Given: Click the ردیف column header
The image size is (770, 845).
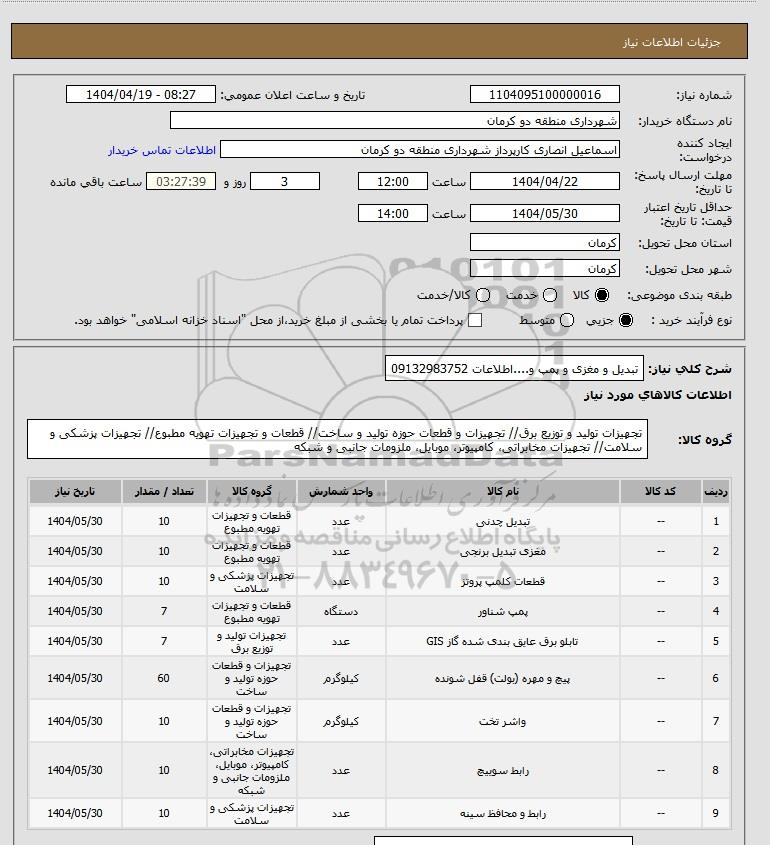Looking at the screenshot, I should 716,491.
